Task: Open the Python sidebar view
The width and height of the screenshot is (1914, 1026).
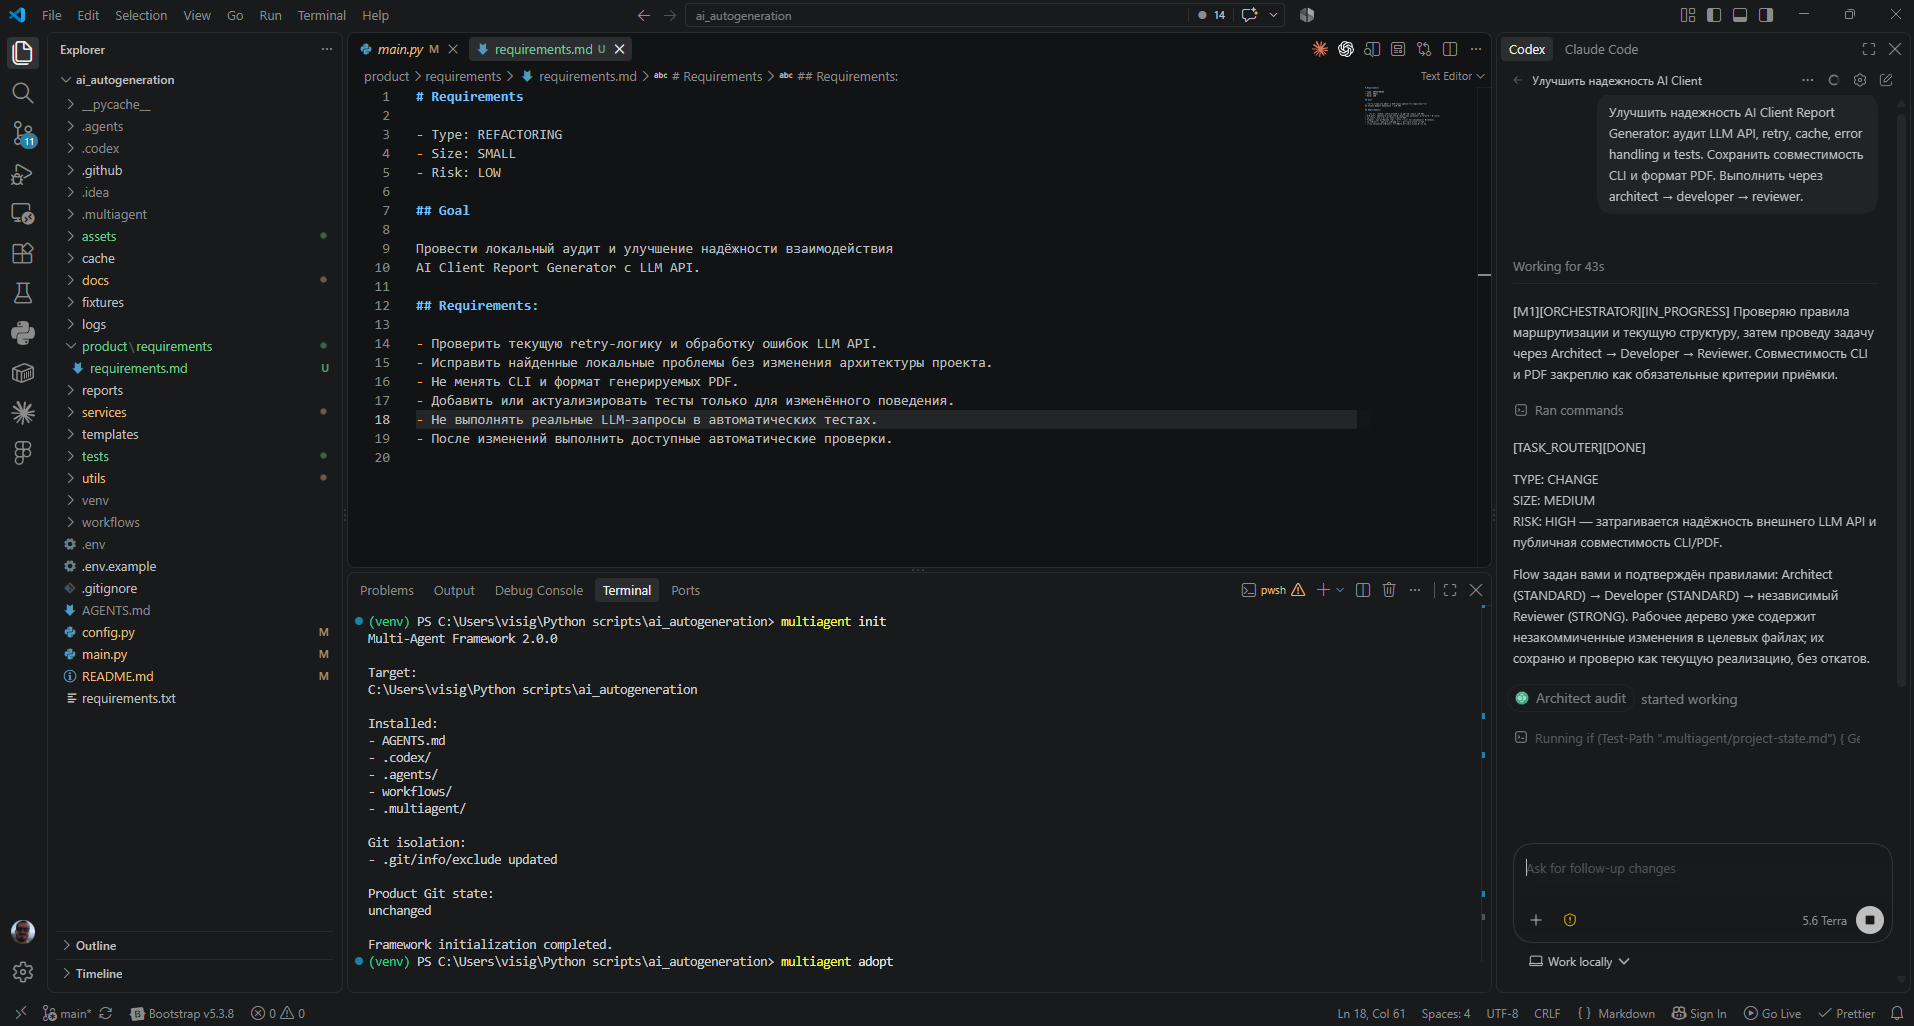Action: pyautogui.click(x=22, y=333)
